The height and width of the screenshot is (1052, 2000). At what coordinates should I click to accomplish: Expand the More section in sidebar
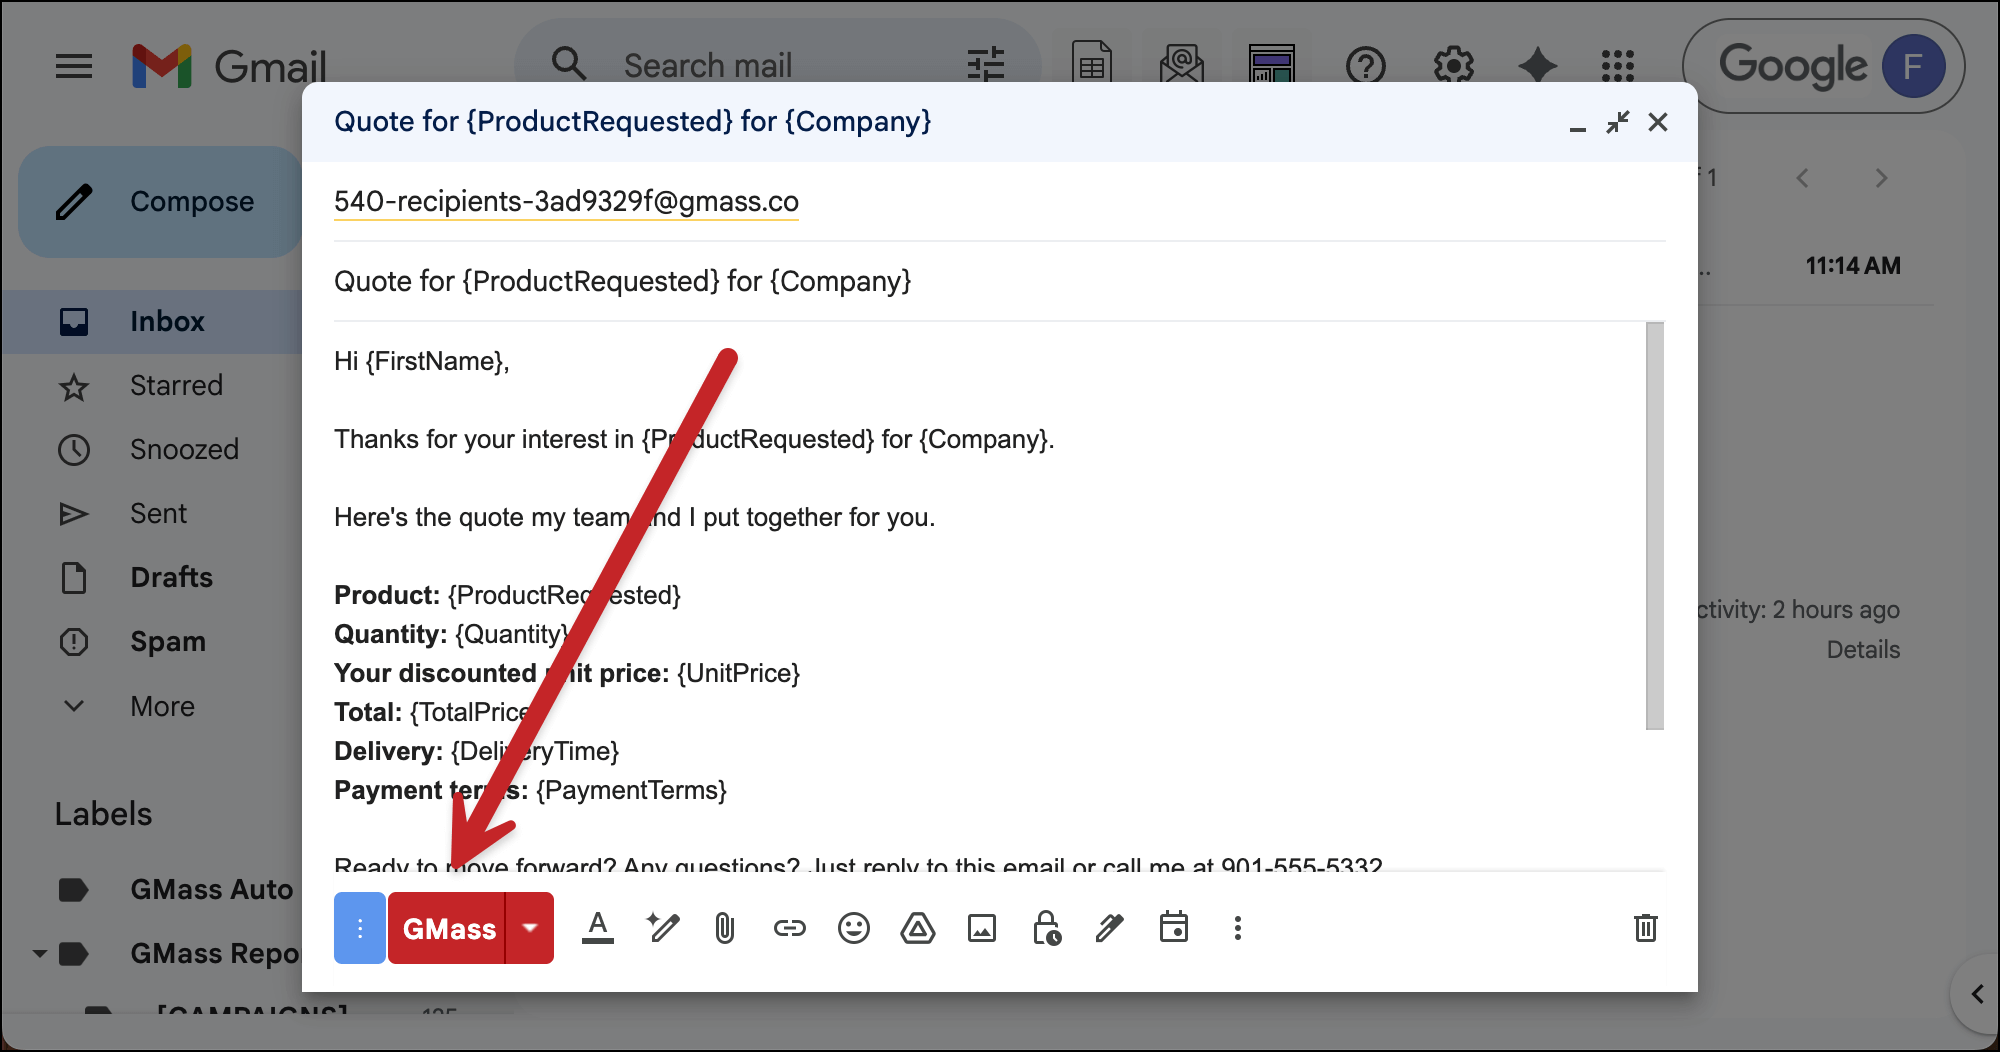click(x=162, y=706)
